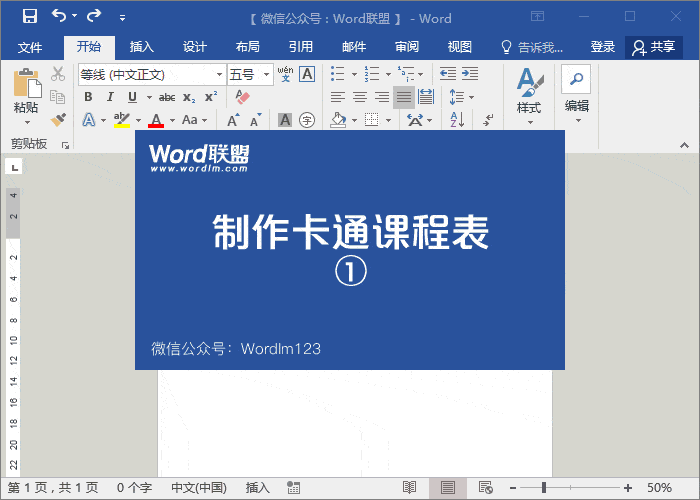This screenshot has height=500, width=700.
Task: Align text left
Action: tap(338, 97)
